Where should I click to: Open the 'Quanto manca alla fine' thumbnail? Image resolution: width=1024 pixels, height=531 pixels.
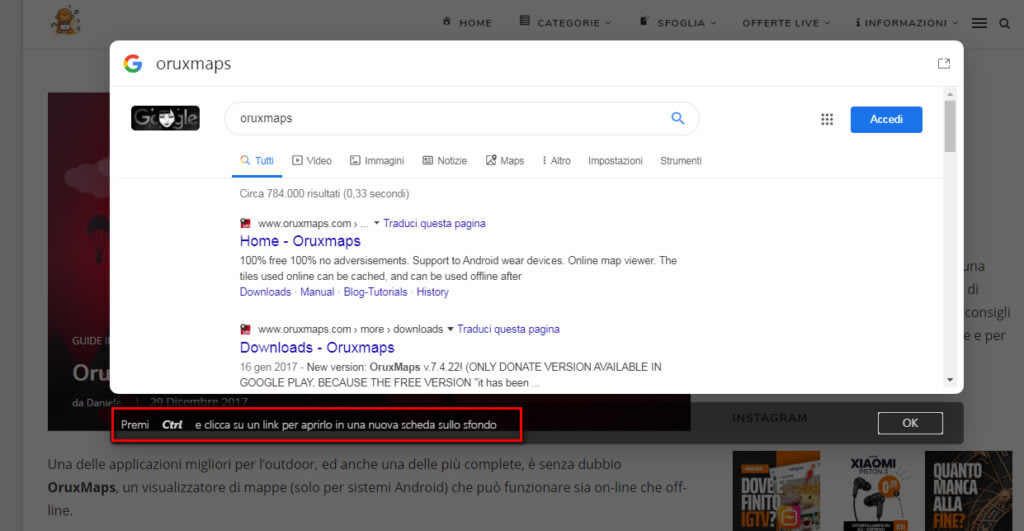[968, 491]
